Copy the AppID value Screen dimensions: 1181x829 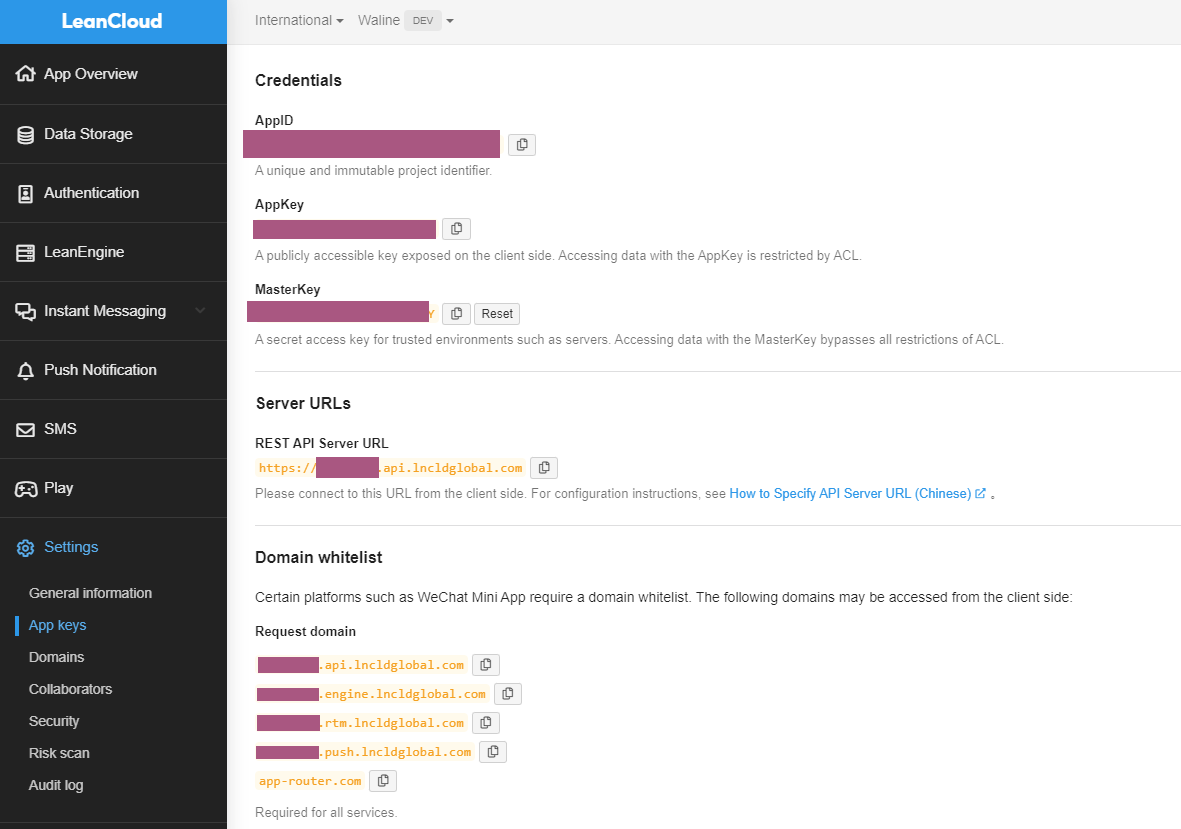tap(522, 145)
